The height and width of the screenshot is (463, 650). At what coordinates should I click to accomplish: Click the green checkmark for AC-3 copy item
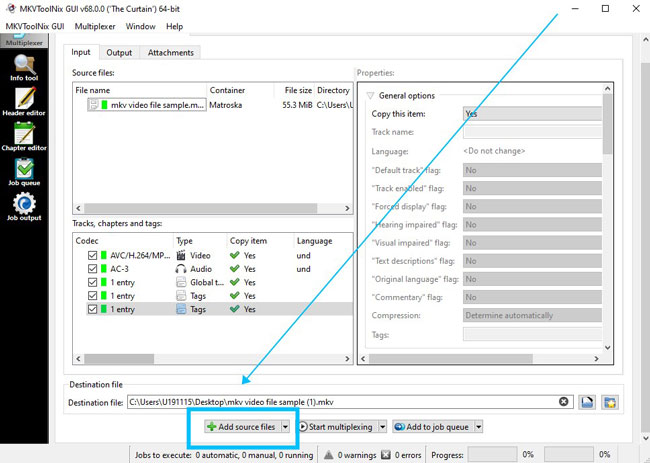click(x=235, y=269)
